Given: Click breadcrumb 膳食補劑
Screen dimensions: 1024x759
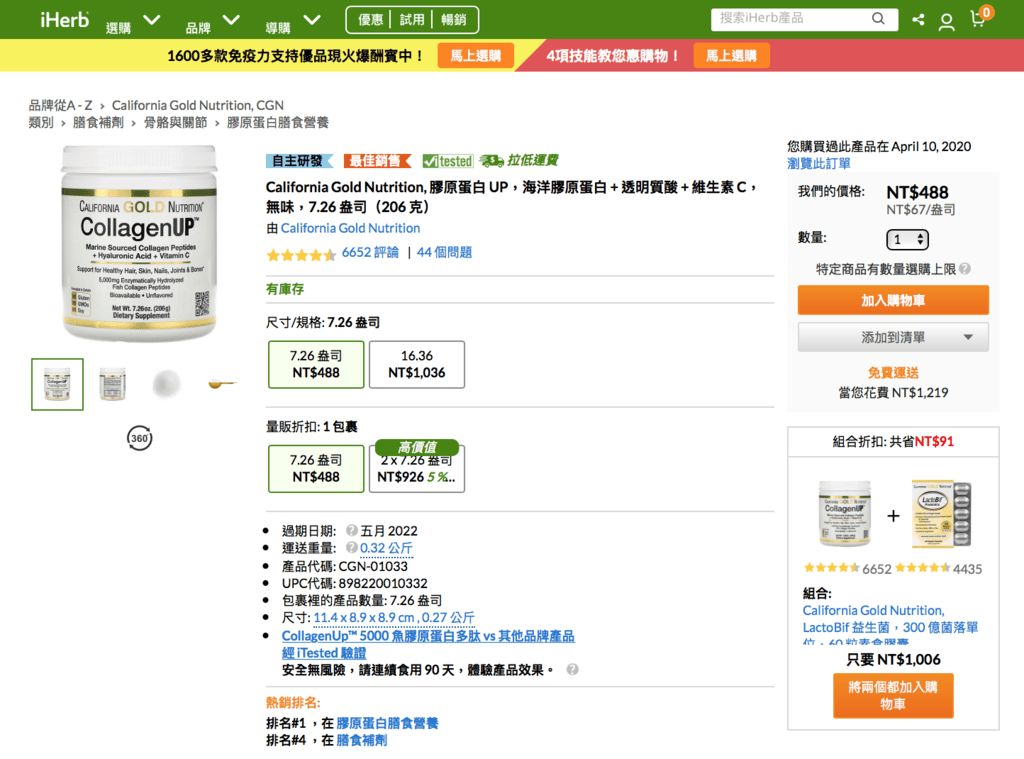Looking at the screenshot, I should 98,122.
